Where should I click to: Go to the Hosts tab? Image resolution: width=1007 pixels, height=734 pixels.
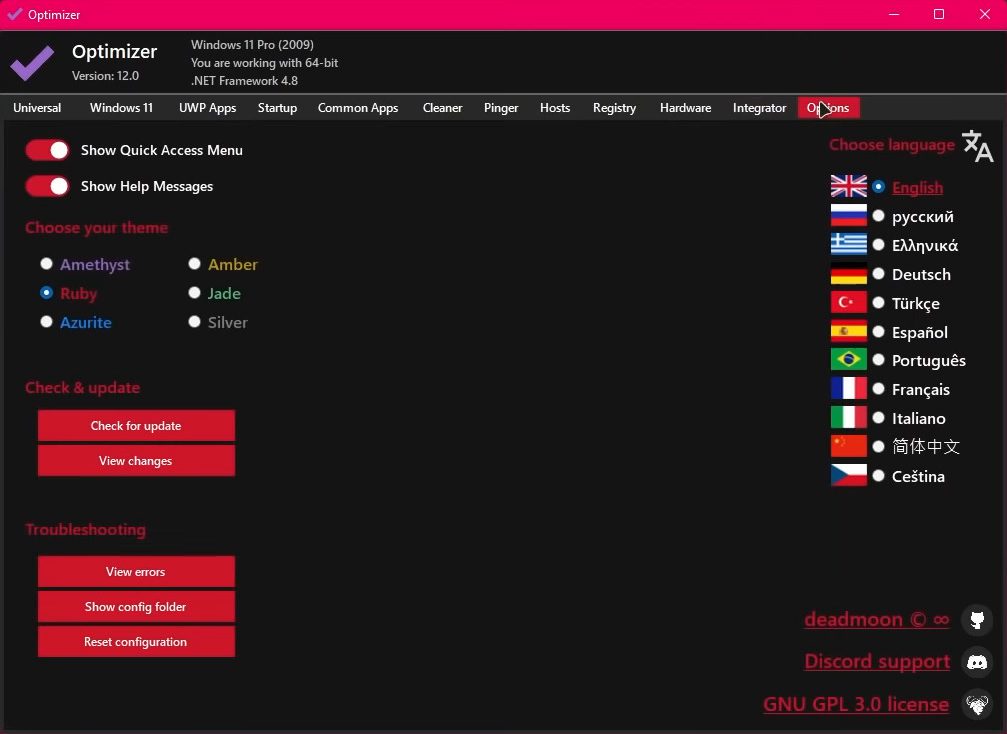point(555,108)
